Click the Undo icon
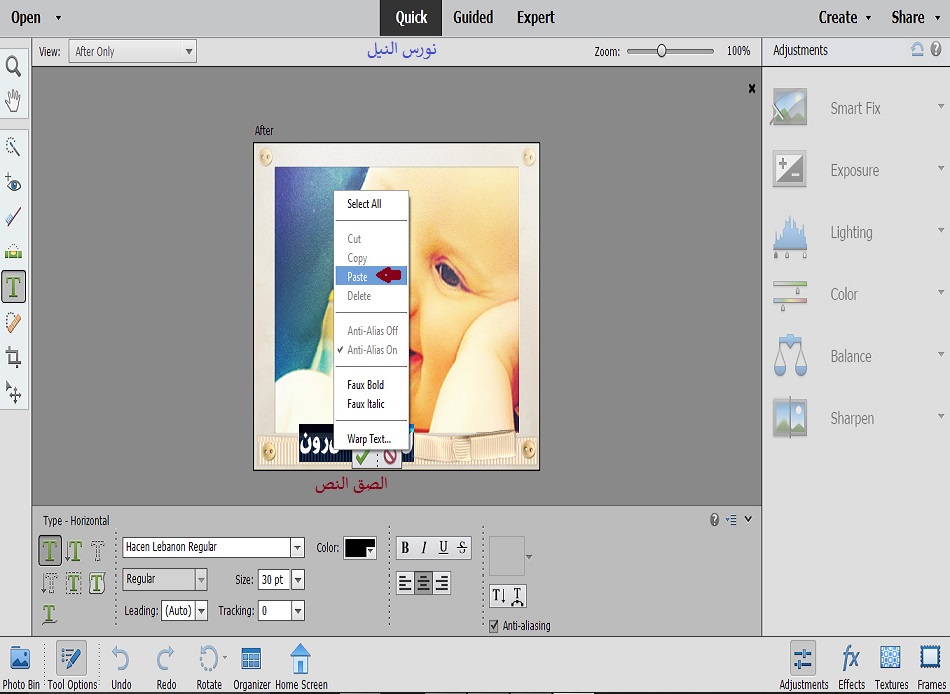This screenshot has width=950, height=694. coord(121,659)
